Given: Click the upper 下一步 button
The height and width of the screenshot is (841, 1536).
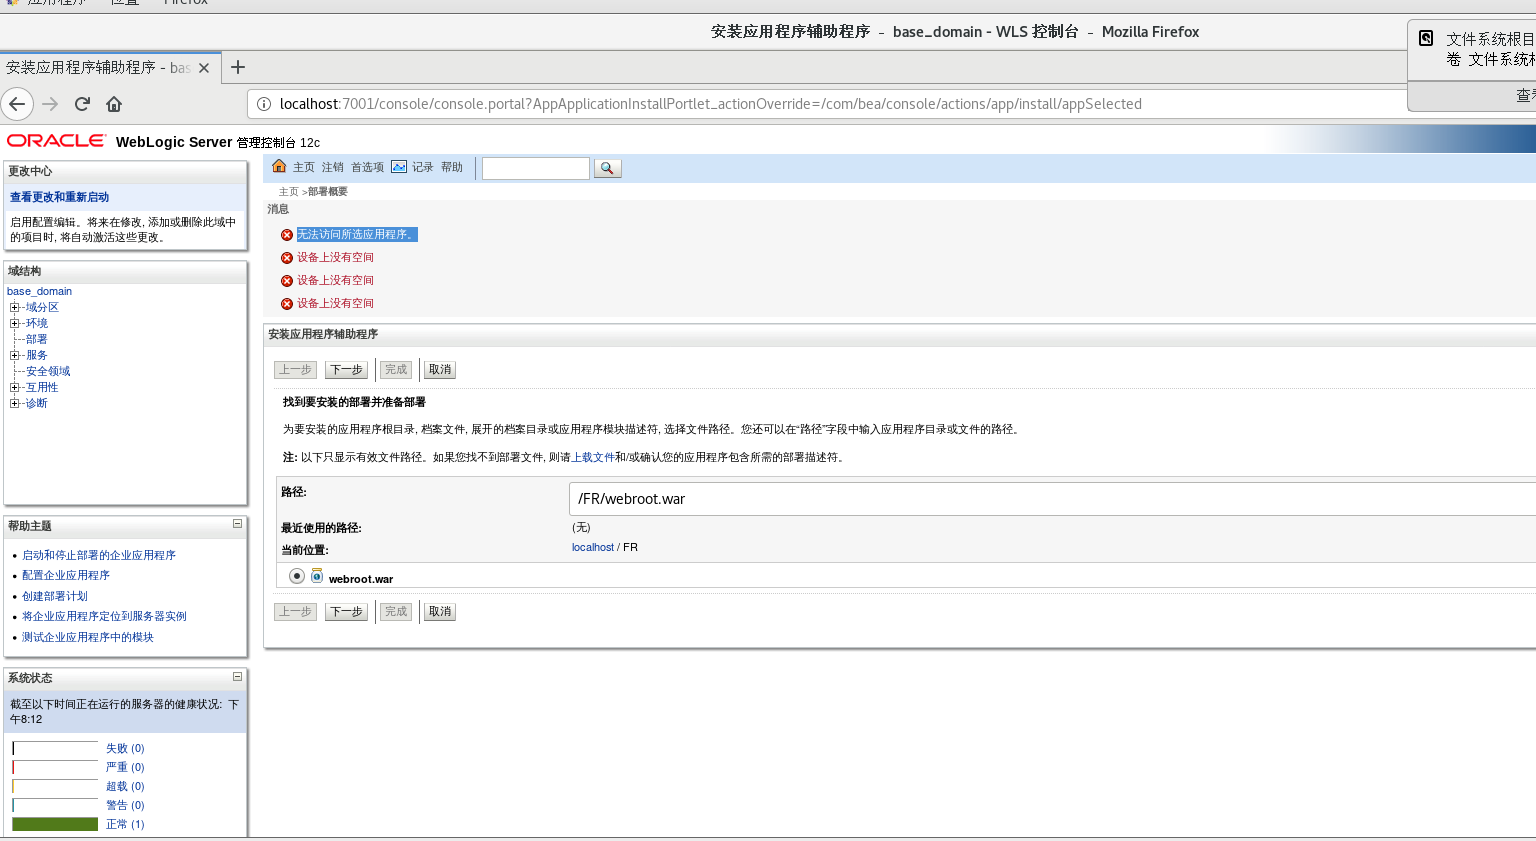Looking at the screenshot, I should pyautogui.click(x=347, y=370).
